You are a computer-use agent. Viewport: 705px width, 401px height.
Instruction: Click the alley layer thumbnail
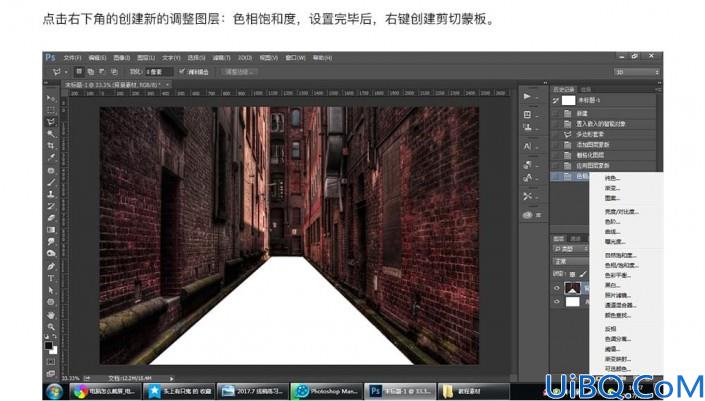[572, 288]
